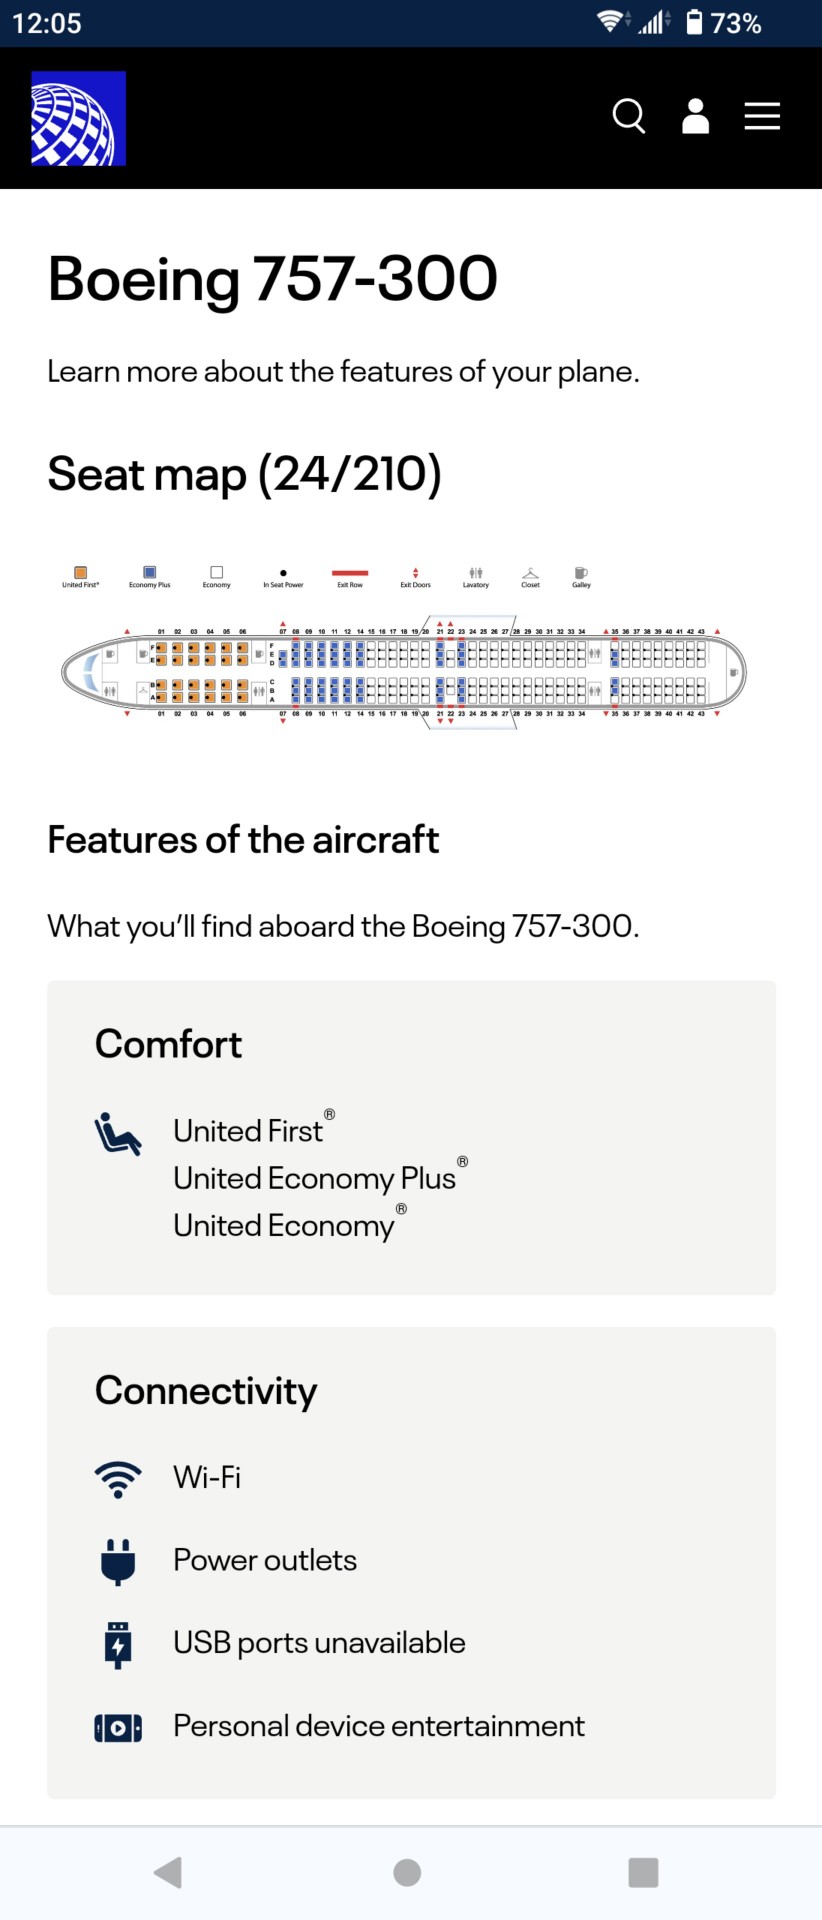
Task: Open the search magnifier icon
Action: click(x=629, y=116)
